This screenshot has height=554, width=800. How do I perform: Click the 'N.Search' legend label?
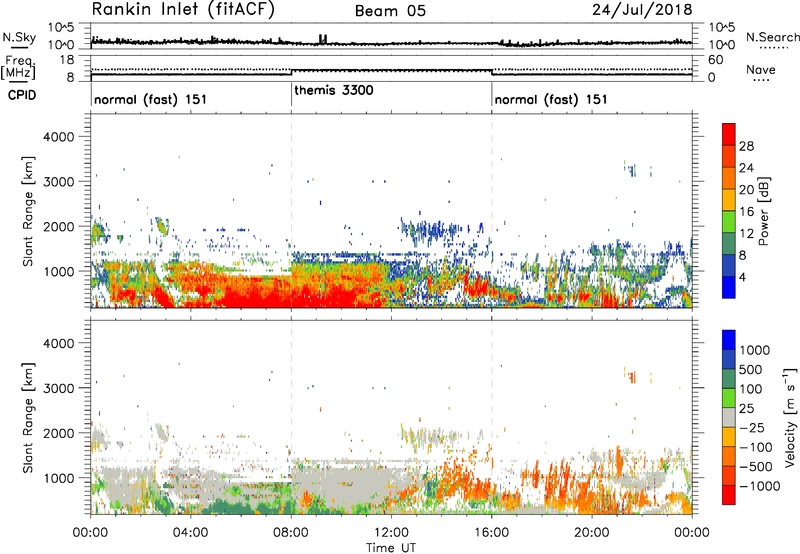[x=772, y=37]
